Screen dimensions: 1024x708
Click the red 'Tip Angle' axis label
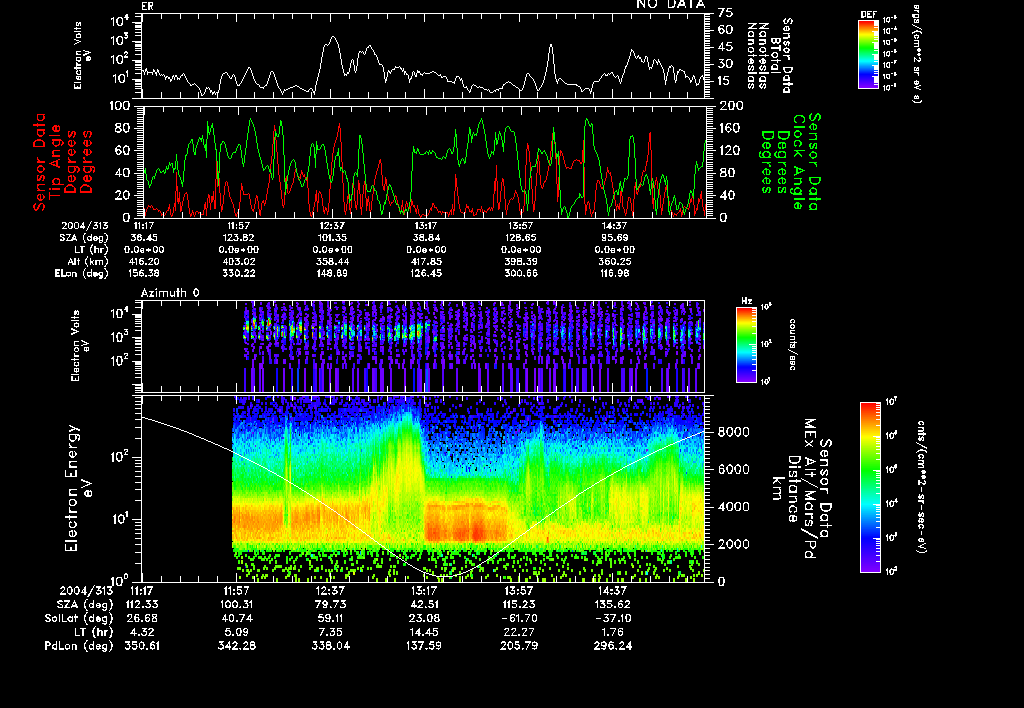[x=56, y=161]
